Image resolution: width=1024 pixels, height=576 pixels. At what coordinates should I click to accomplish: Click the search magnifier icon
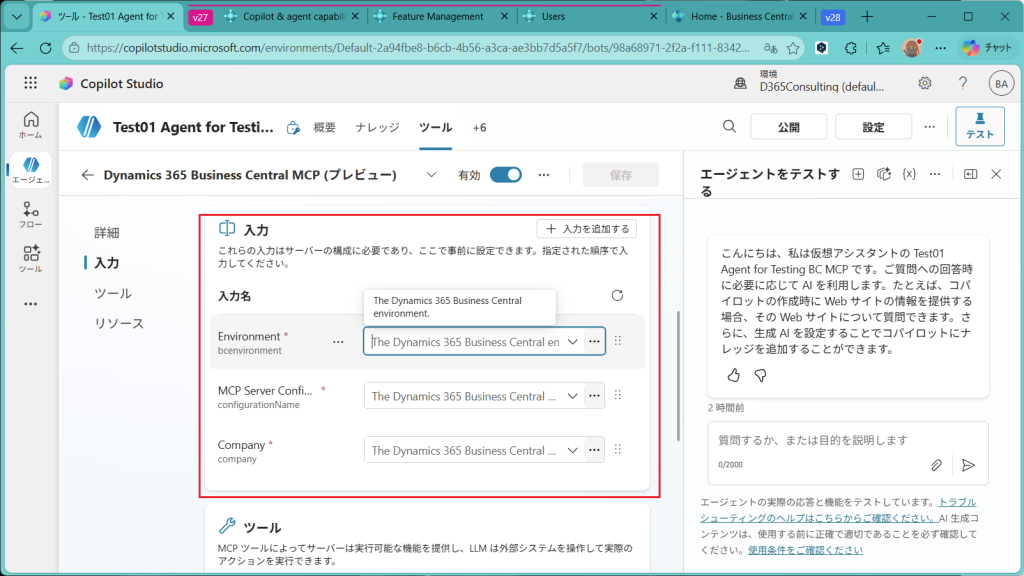[x=730, y=126]
